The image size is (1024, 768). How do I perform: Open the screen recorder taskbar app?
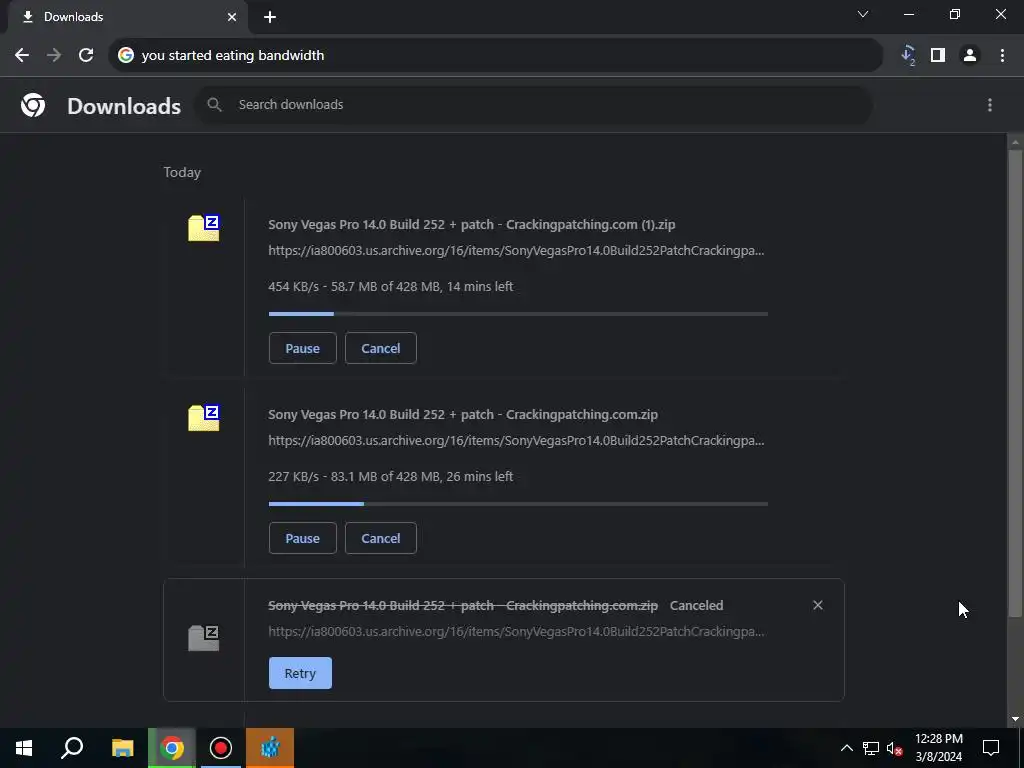221,748
